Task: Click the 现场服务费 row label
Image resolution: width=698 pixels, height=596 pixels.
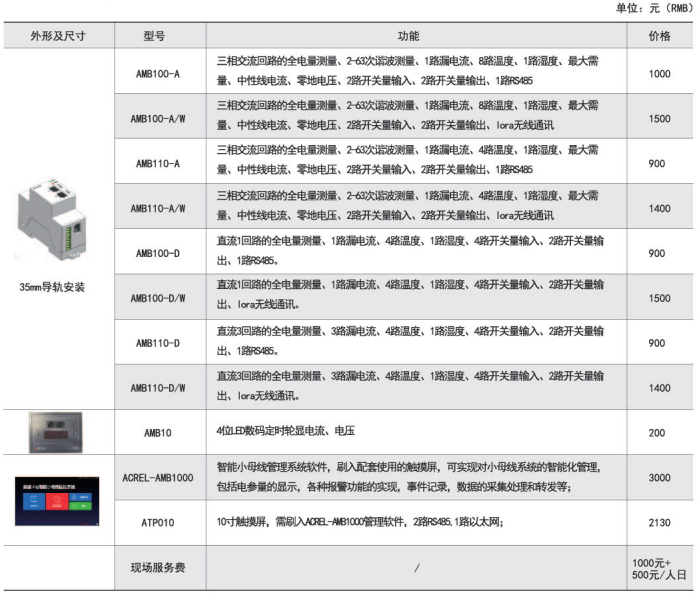Action: [157, 568]
